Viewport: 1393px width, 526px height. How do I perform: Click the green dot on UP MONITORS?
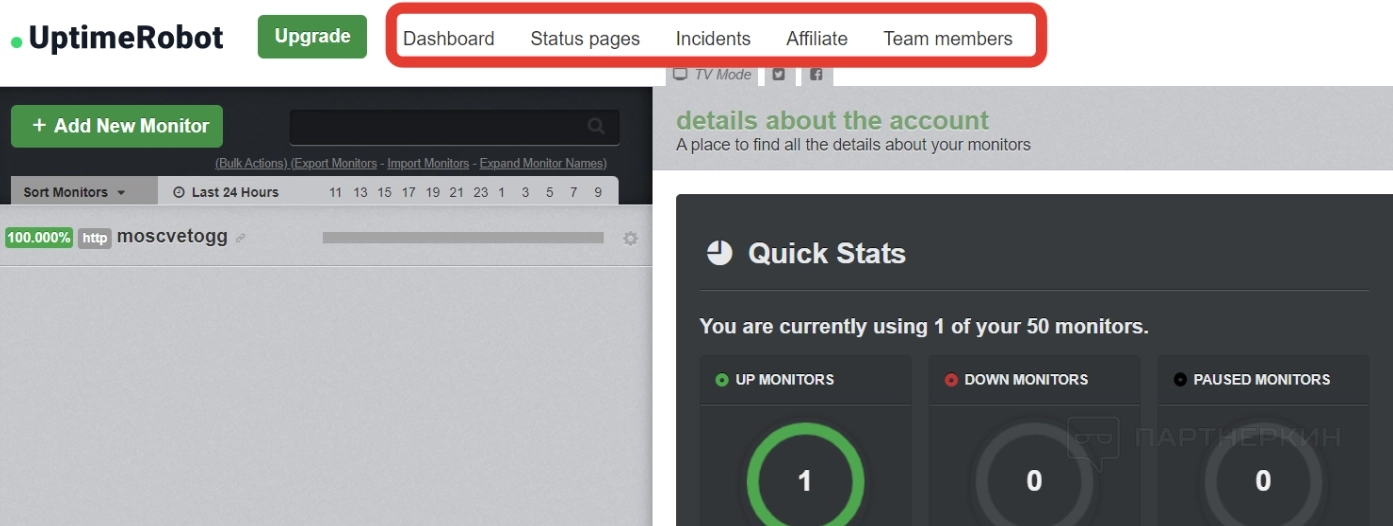722,380
